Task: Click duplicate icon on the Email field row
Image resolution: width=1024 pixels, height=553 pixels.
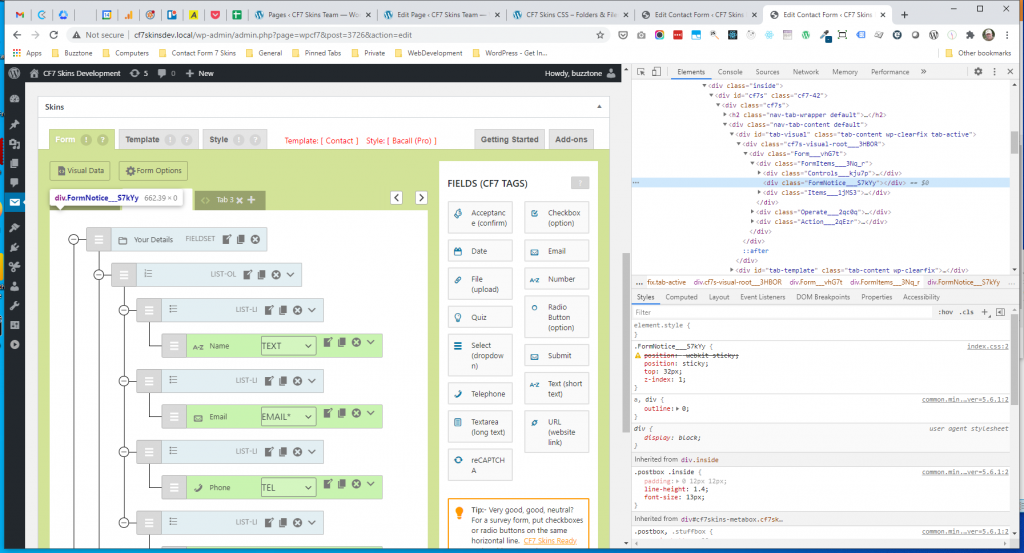Action: [341, 415]
